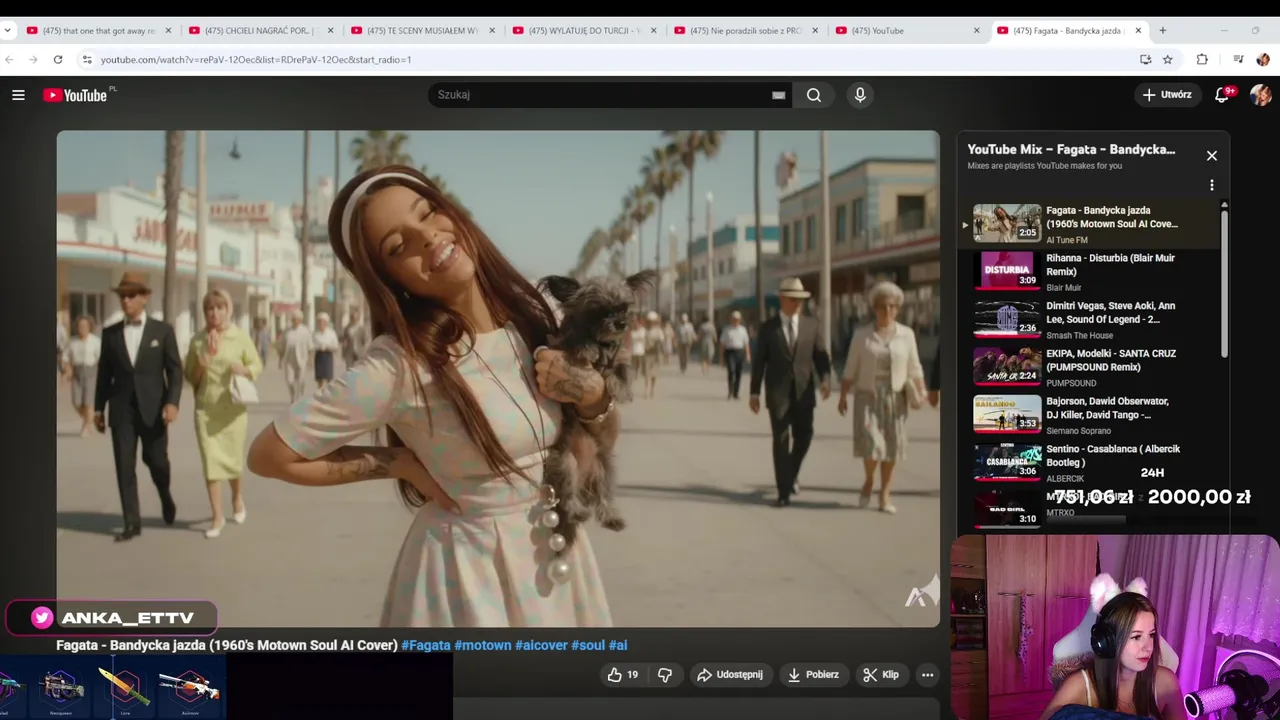Close the YouTube Mix playlist panel
Image resolution: width=1280 pixels, height=720 pixels.
click(1211, 156)
